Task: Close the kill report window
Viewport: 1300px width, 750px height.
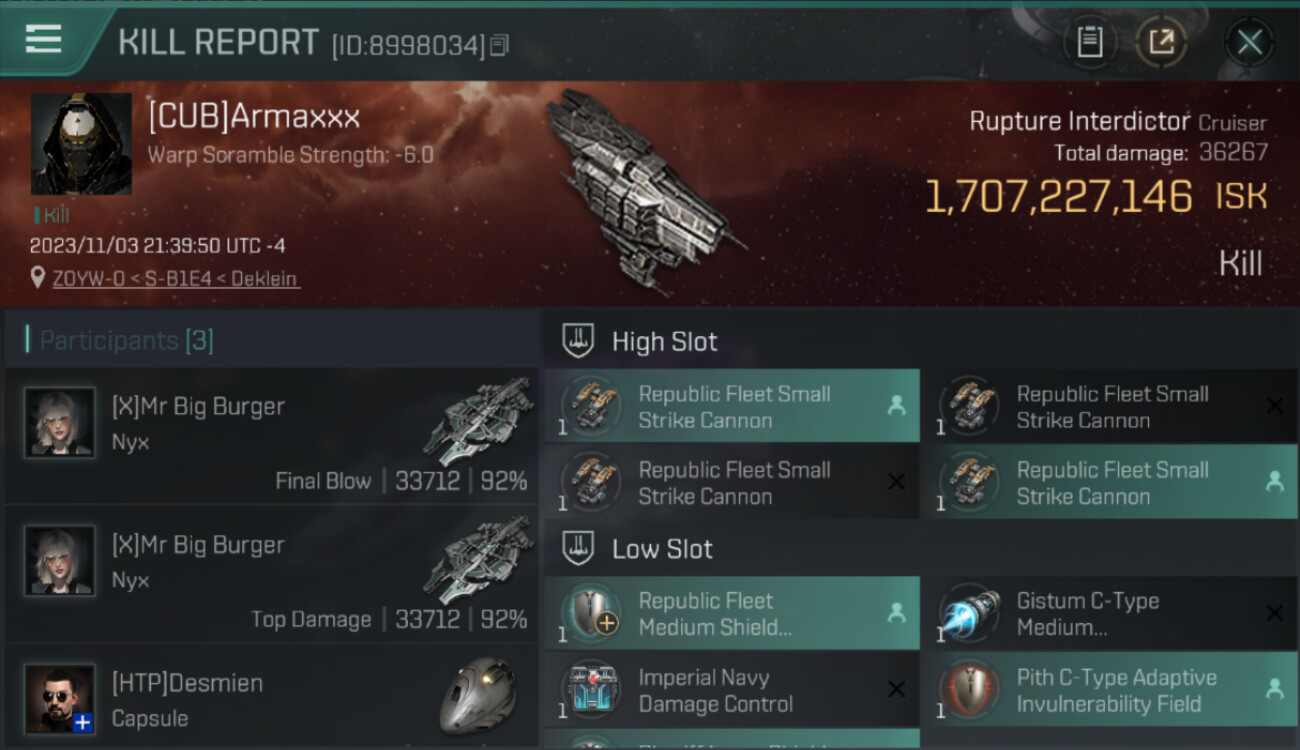Action: click(x=1249, y=42)
